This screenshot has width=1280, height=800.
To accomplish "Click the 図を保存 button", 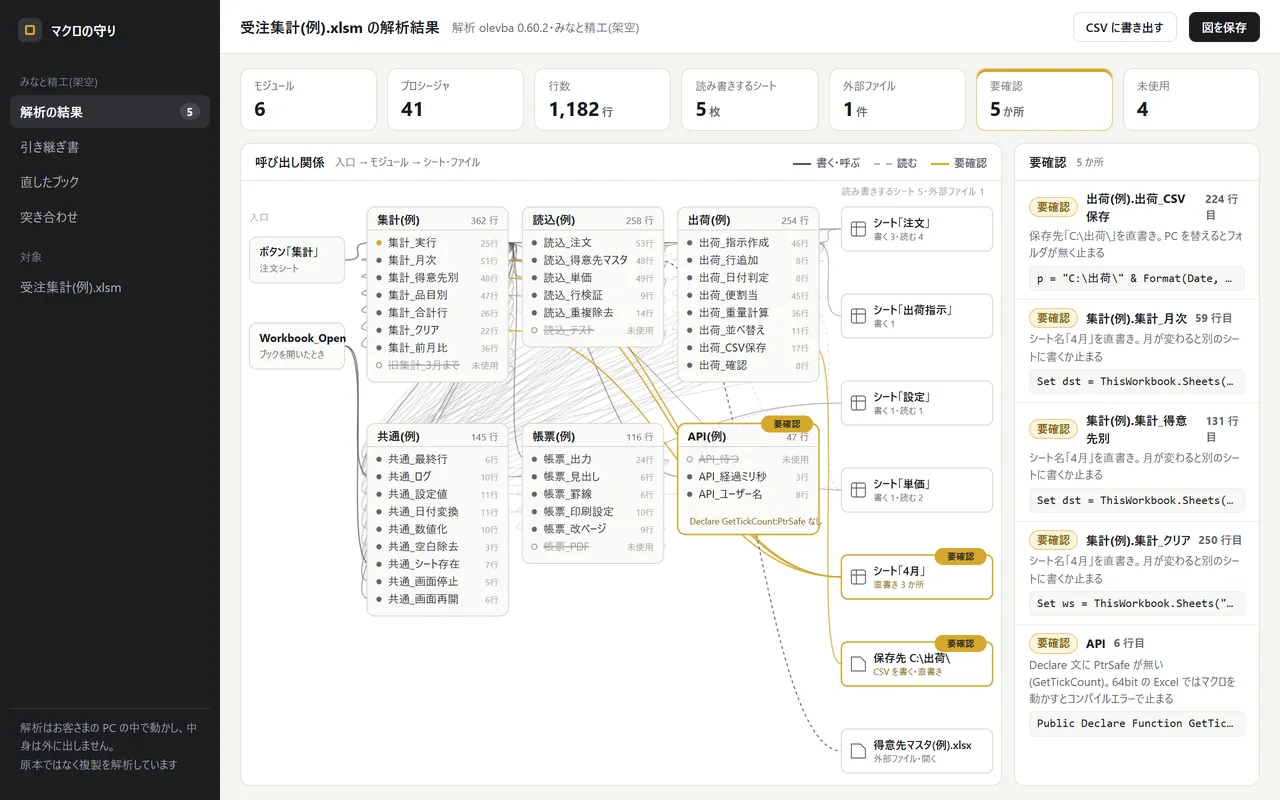I will [1224, 27].
